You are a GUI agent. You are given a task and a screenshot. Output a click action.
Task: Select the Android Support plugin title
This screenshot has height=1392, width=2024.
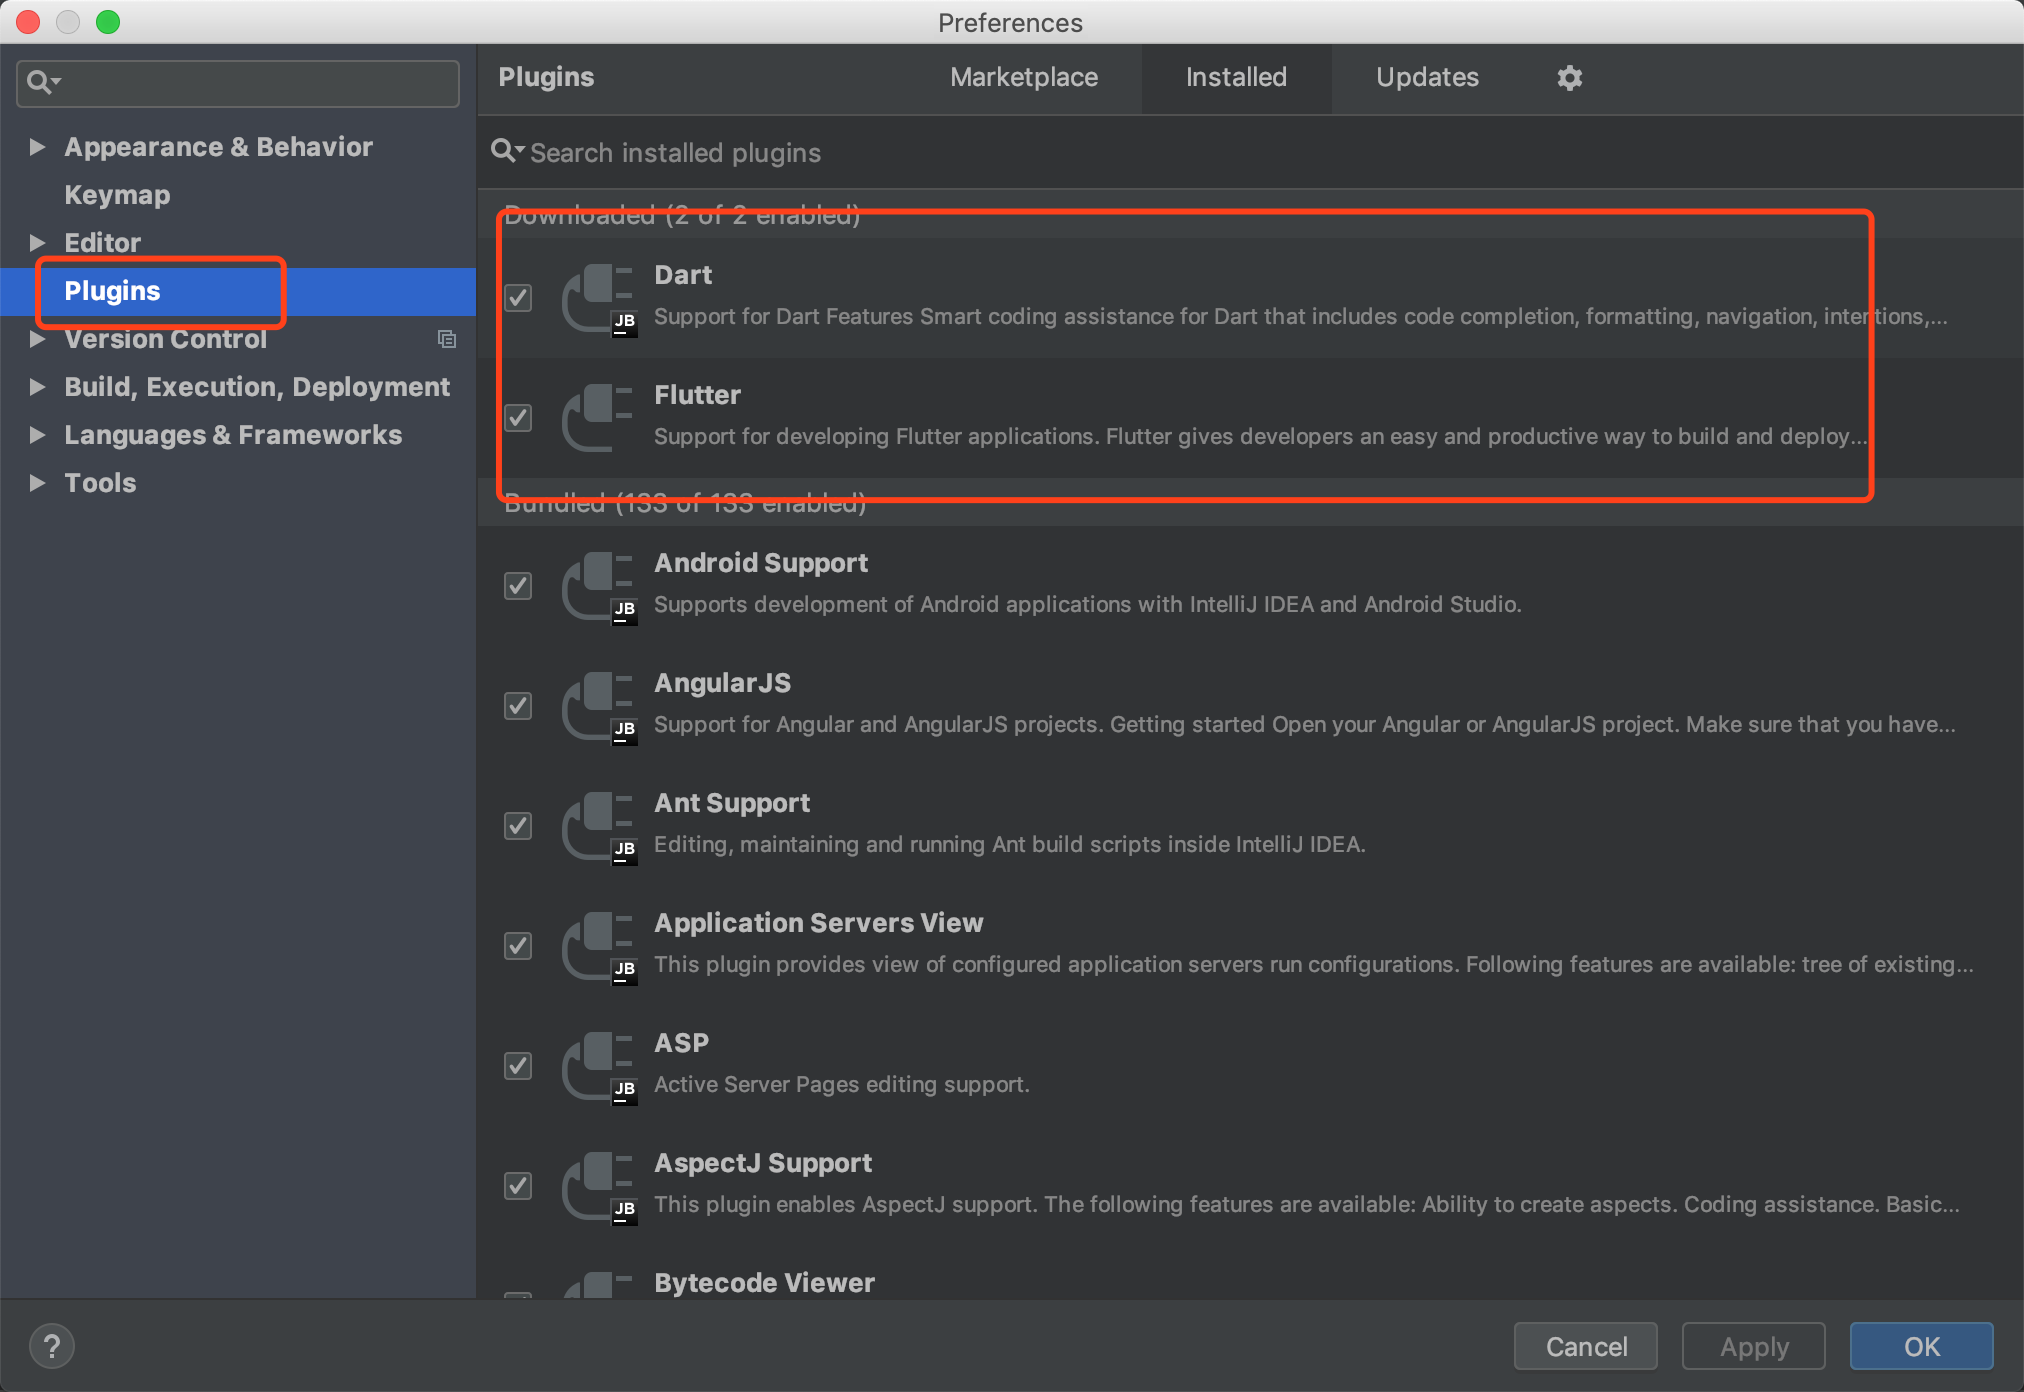point(761,563)
